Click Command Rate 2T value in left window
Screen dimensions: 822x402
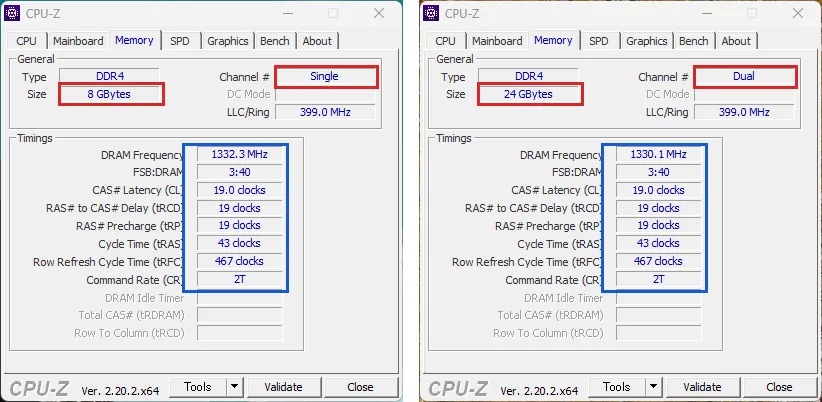tap(240, 279)
